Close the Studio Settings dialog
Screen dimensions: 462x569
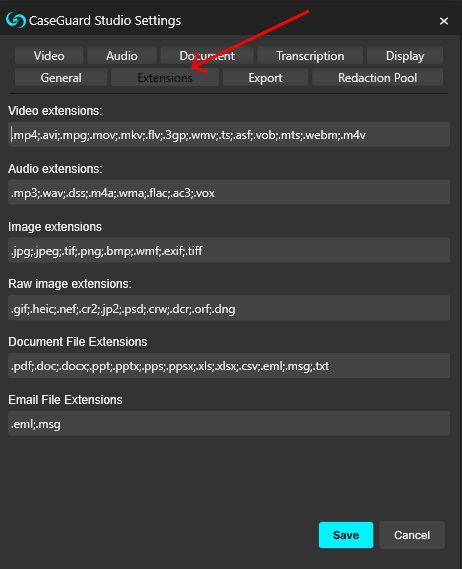pyautogui.click(x=443, y=21)
